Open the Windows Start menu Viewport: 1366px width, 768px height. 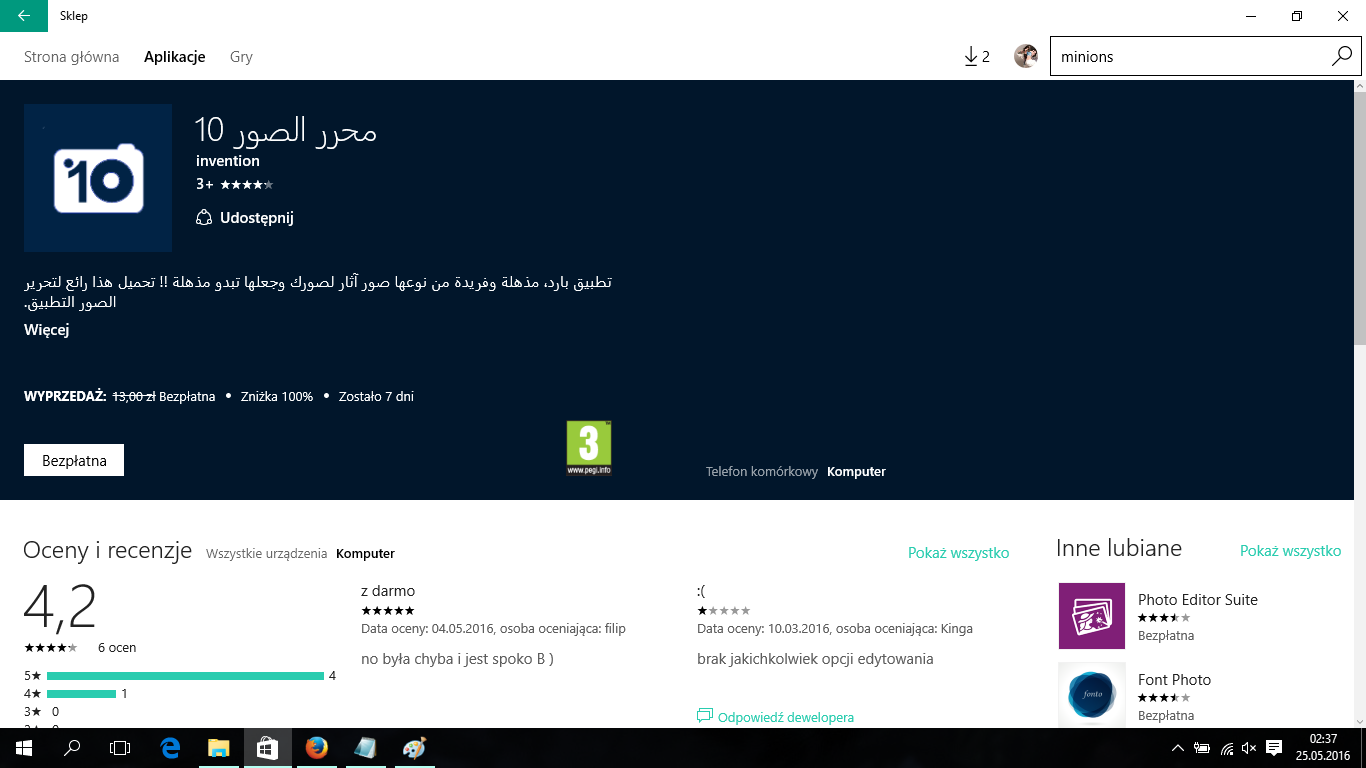click(24, 748)
